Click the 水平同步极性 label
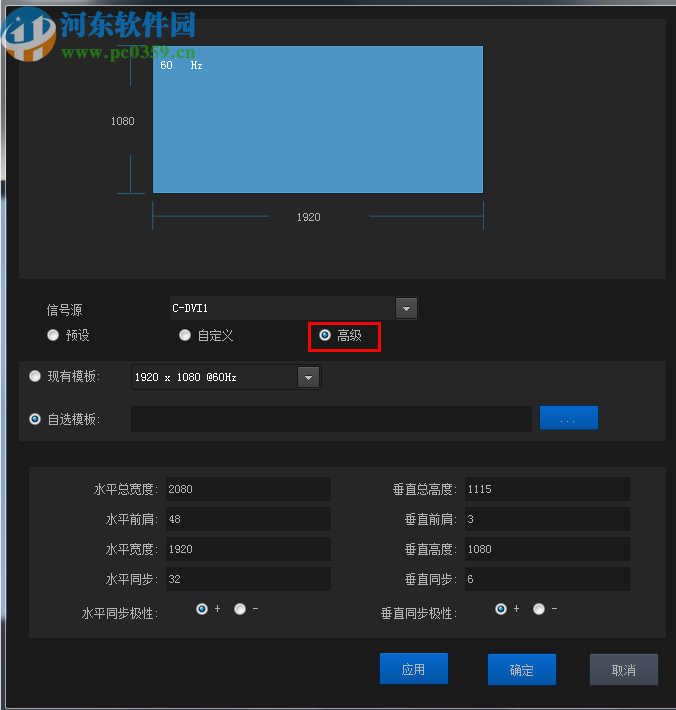The width and height of the screenshot is (676, 710). click(120, 614)
